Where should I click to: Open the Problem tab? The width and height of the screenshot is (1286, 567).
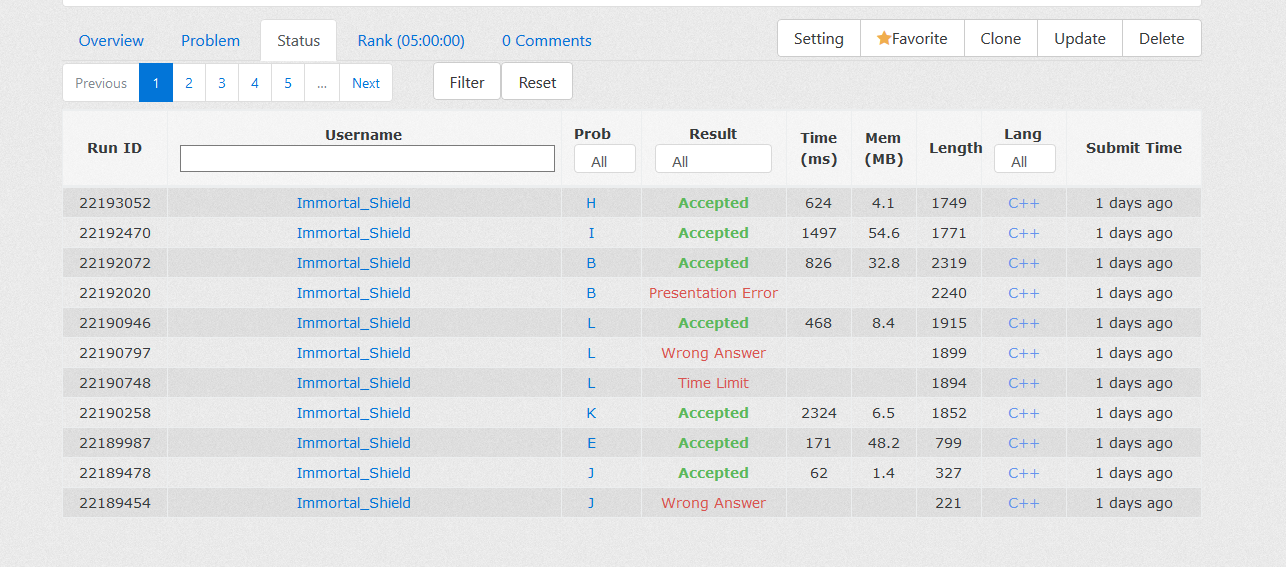[x=210, y=41]
